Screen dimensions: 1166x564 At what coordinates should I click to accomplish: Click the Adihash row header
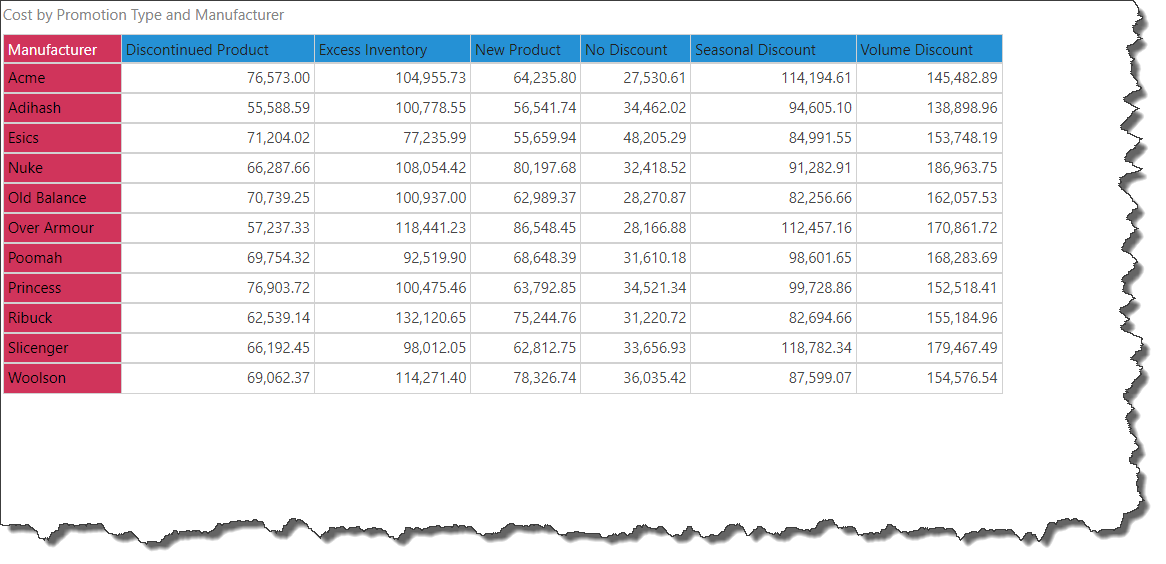pos(62,108)
